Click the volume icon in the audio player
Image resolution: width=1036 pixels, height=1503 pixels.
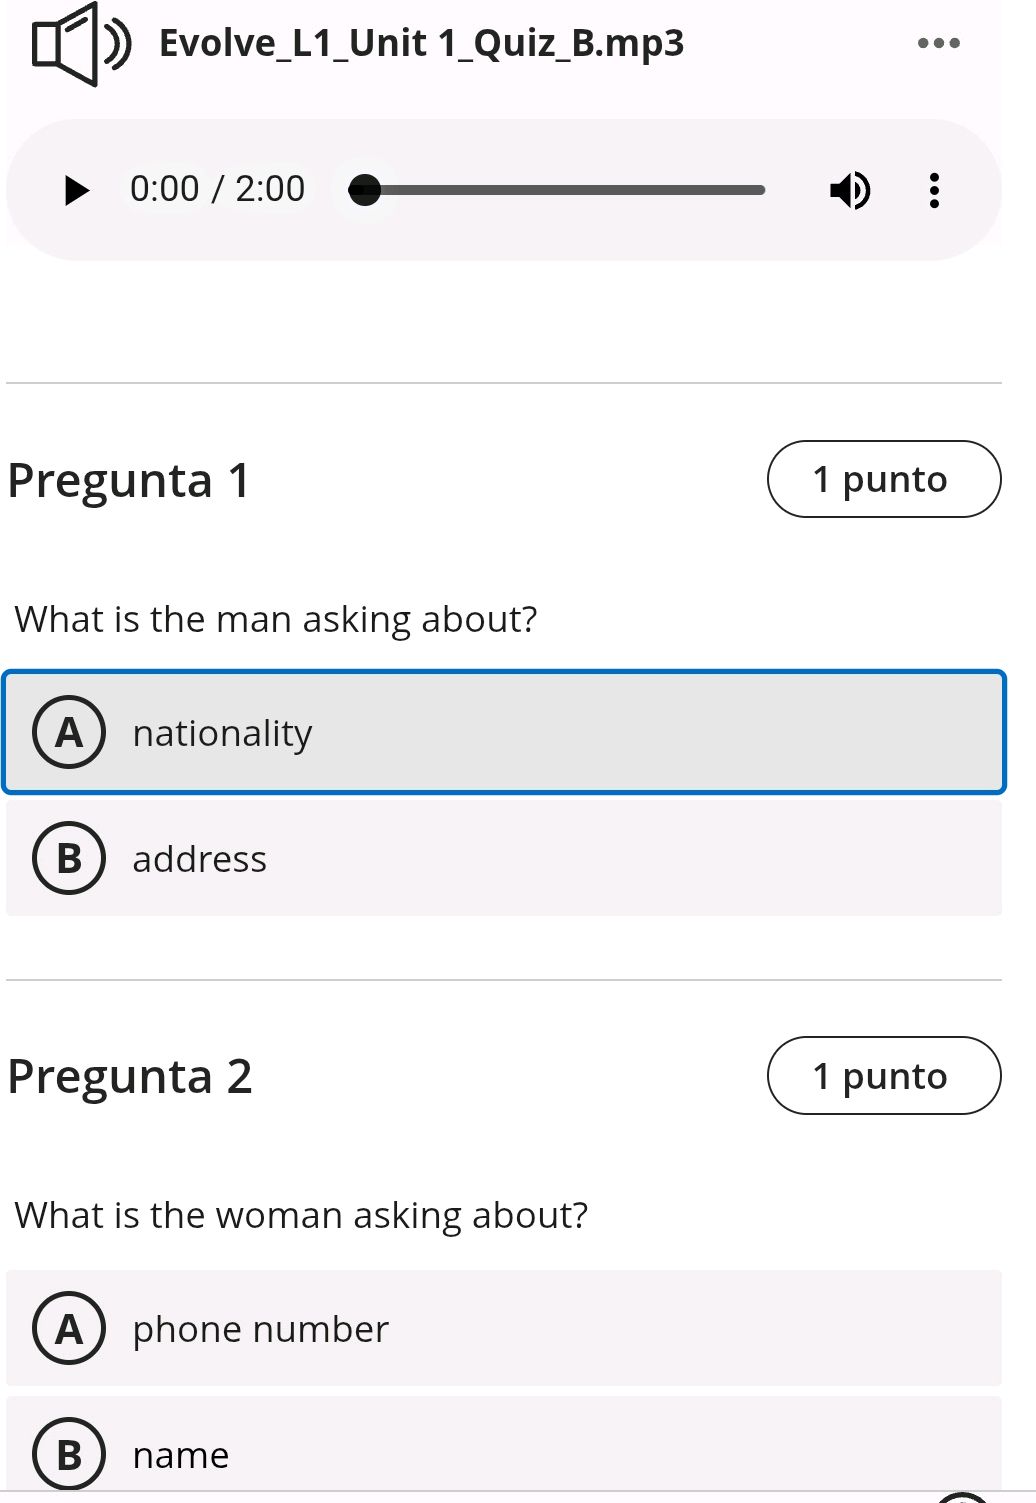tap(849, 190)
